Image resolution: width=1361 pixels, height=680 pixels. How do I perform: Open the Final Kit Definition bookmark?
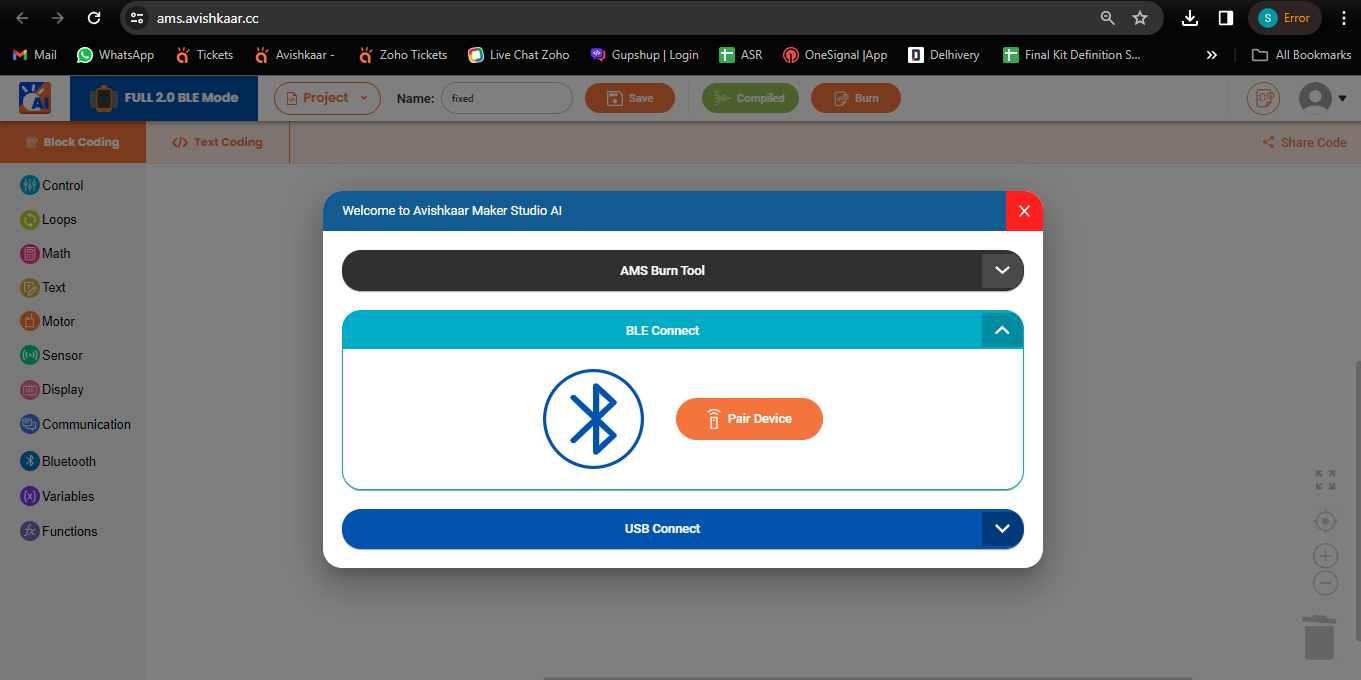coord(1072,55)
